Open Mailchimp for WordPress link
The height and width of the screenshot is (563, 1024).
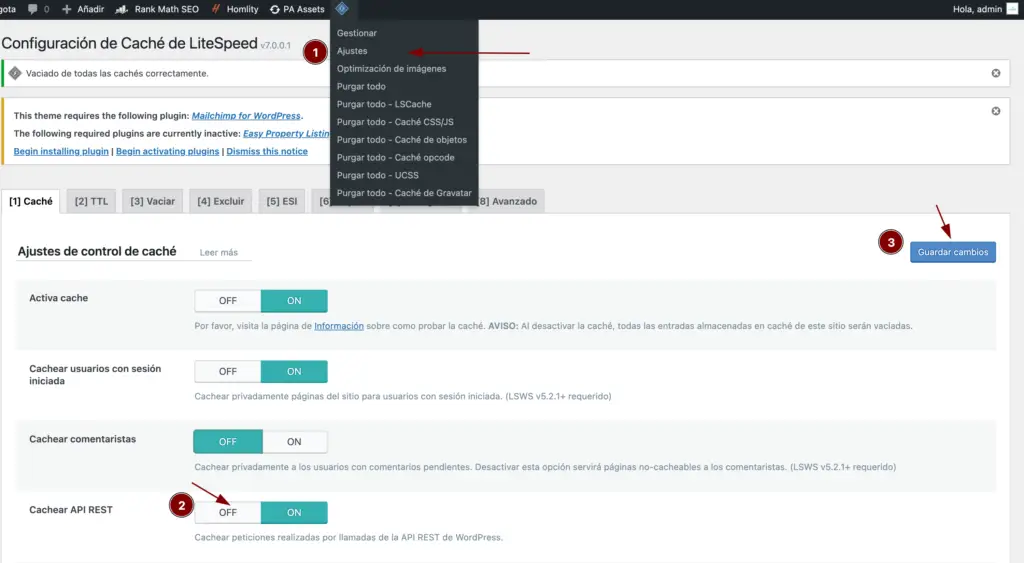[x=246, y=116]
